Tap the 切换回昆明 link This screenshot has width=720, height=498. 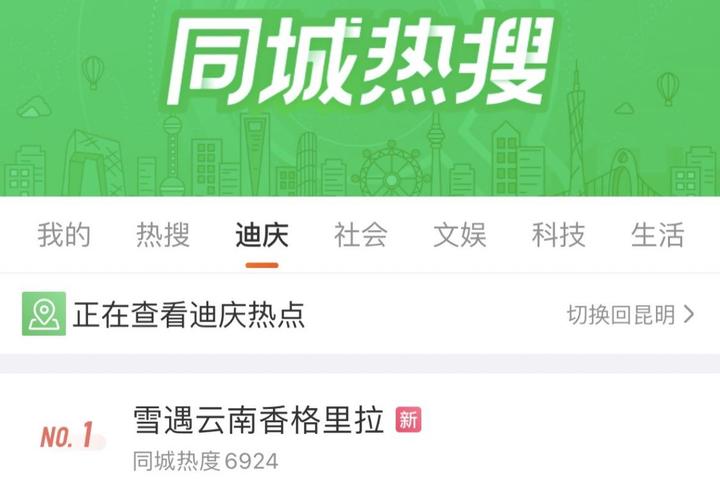(x=621, y=314)
